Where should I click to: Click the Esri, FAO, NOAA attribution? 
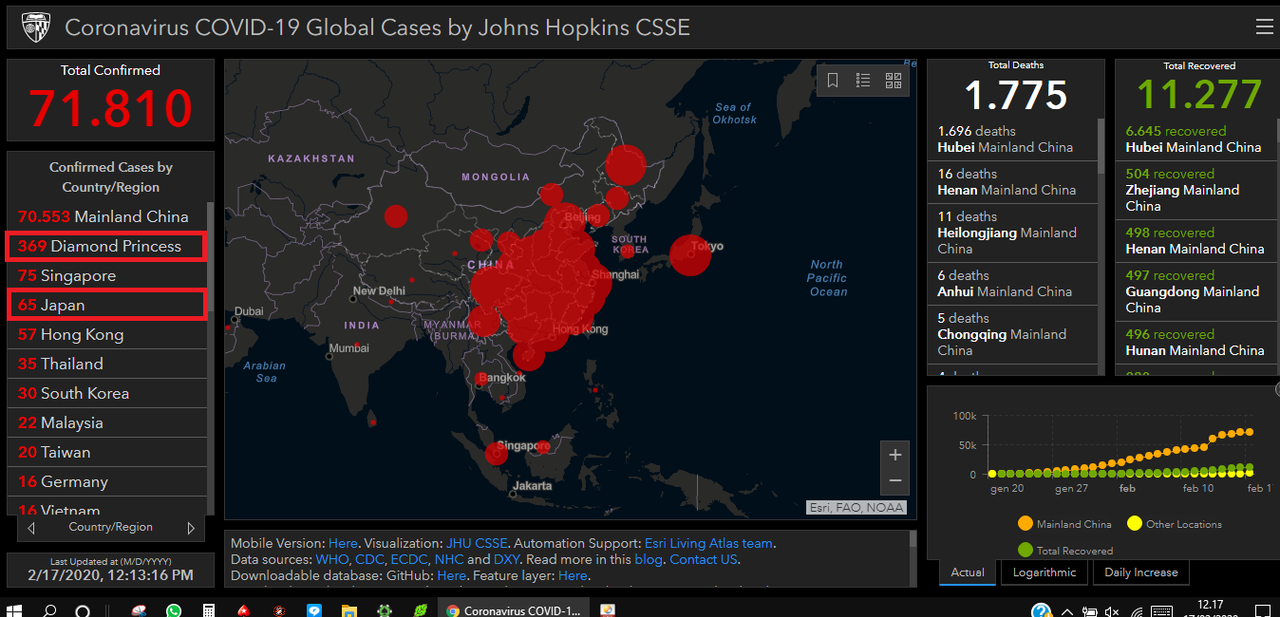tap(856, 507)
